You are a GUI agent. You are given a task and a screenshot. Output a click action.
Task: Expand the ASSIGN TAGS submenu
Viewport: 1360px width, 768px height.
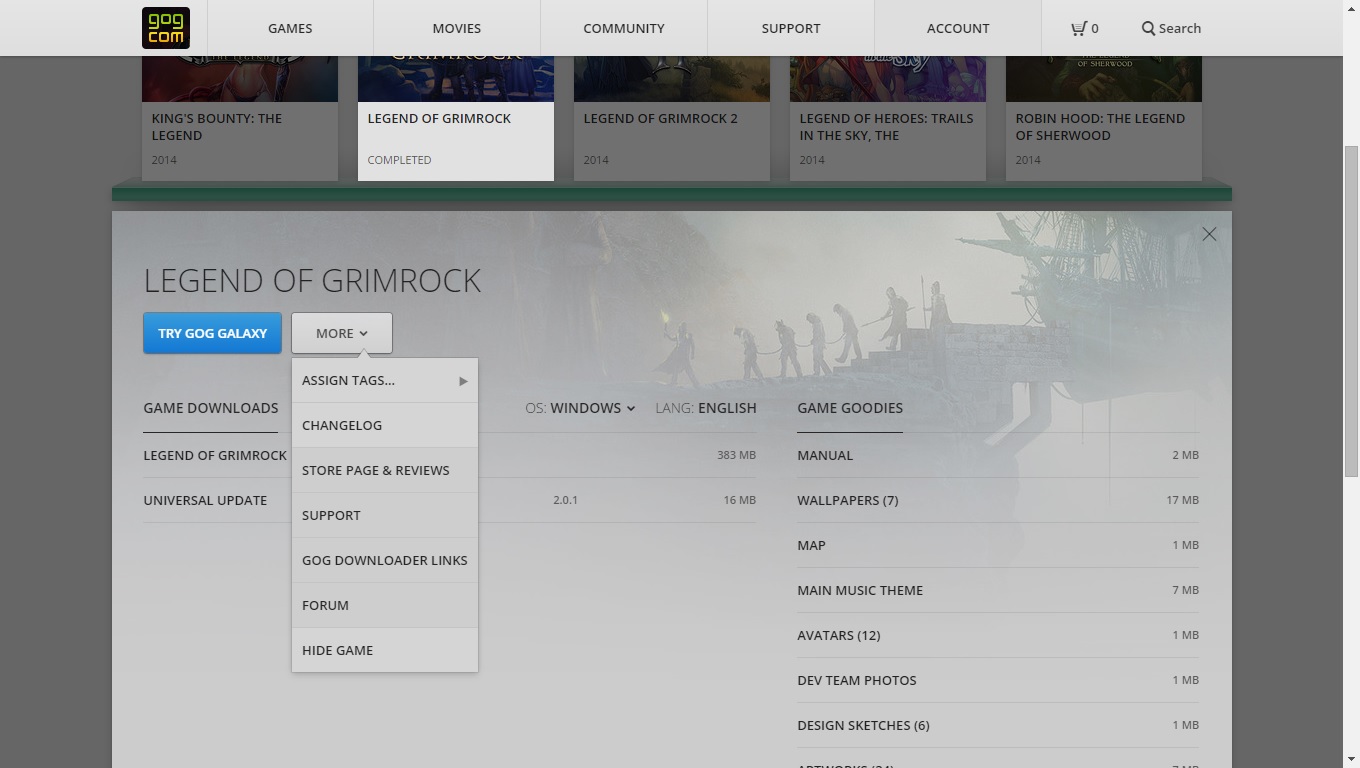[385, 380]
